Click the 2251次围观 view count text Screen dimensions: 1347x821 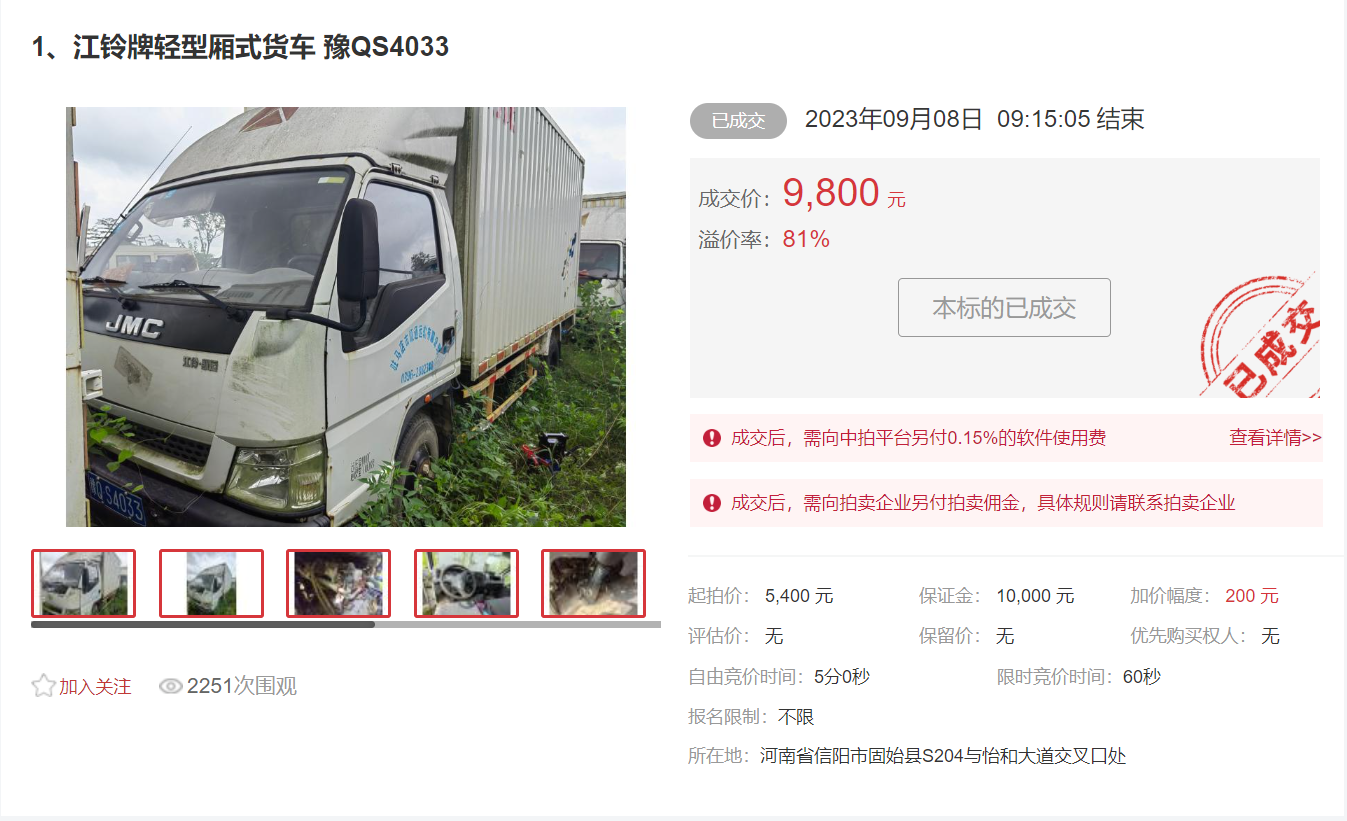[x=242, y=686]
